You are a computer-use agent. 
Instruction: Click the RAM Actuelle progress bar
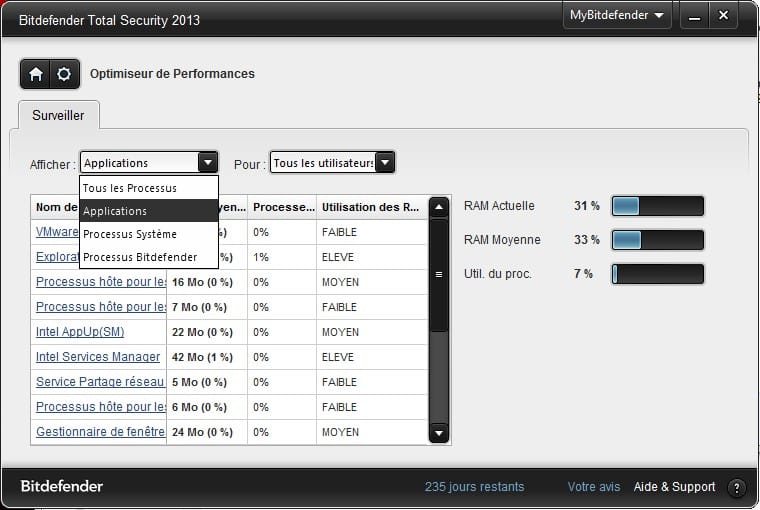[658, 206]
